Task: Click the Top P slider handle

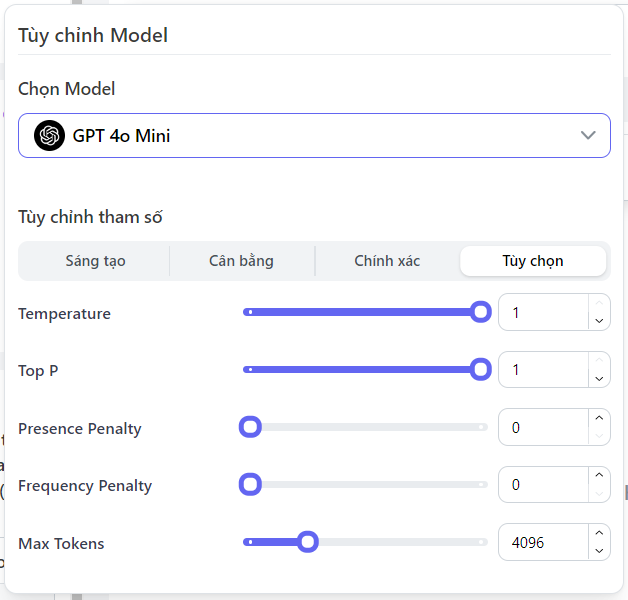Action: click(481, 370)
